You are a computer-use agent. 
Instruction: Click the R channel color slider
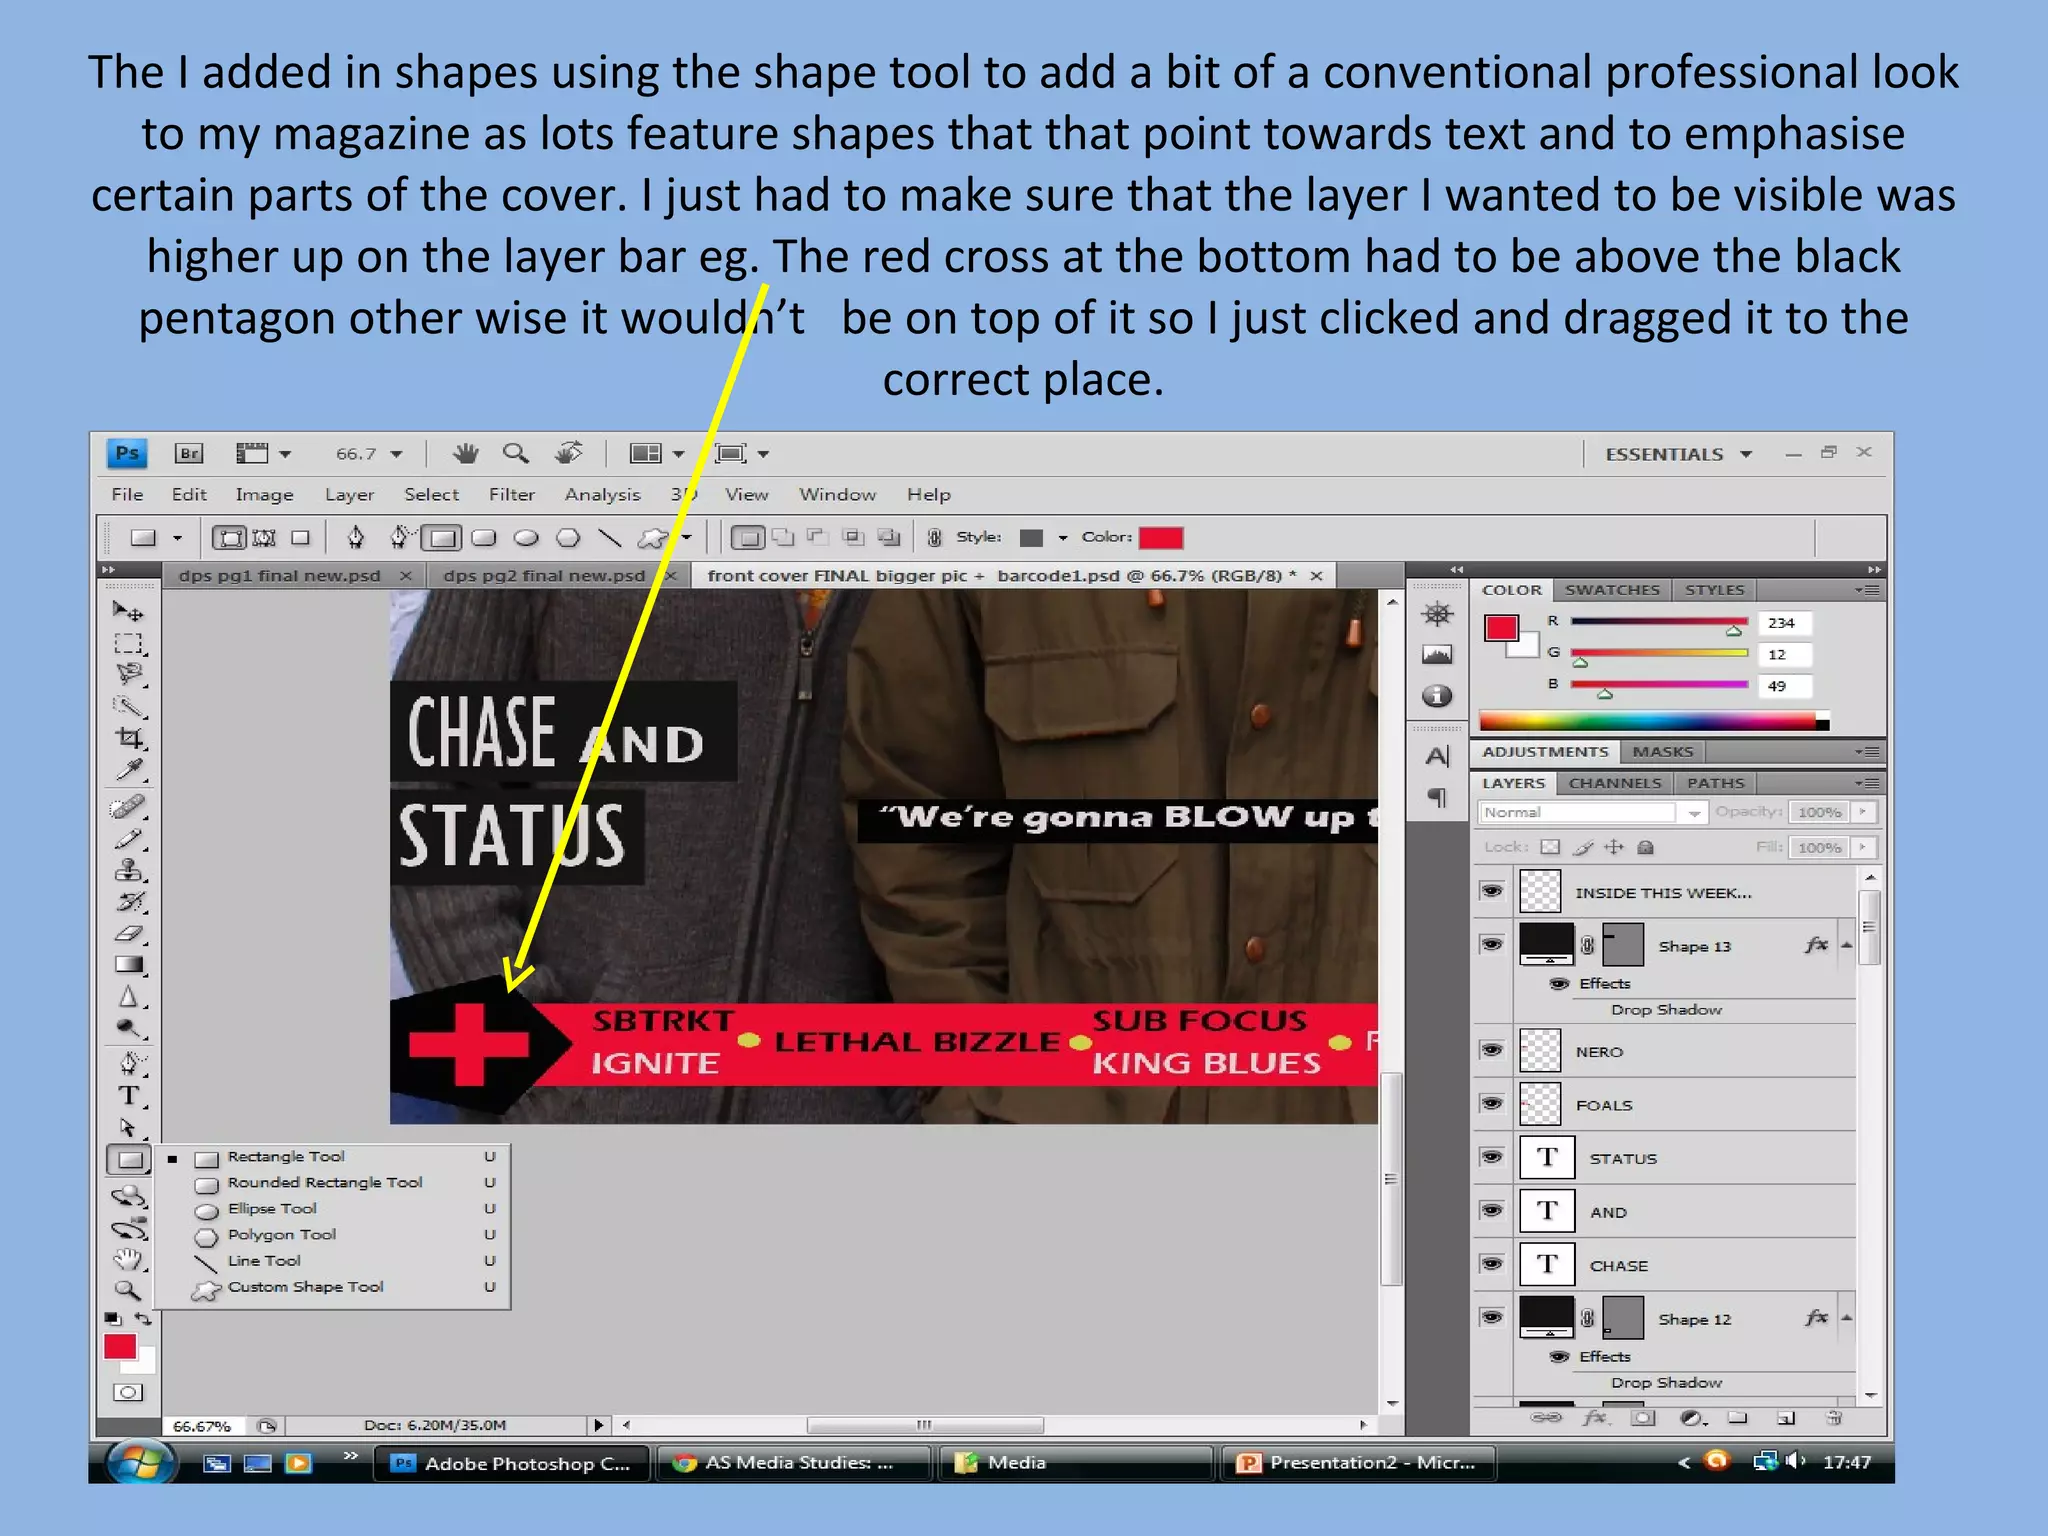pos(1658,622)
